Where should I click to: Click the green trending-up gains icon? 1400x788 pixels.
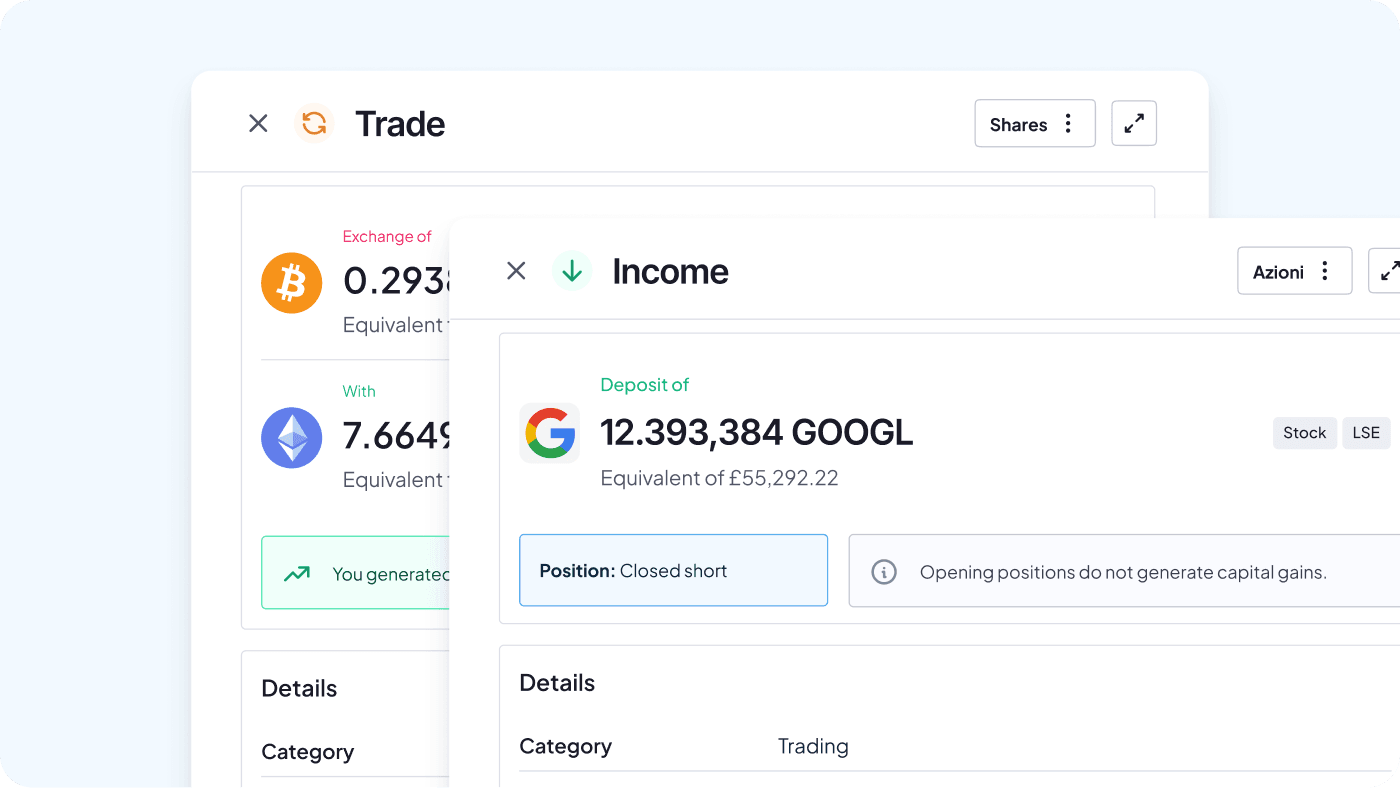click(296, 574)
